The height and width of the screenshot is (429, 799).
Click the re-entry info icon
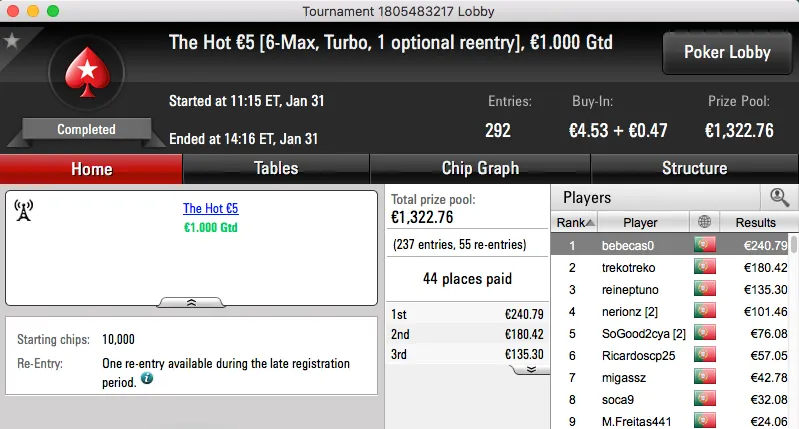pyautogui.click(x=147, y=379)
